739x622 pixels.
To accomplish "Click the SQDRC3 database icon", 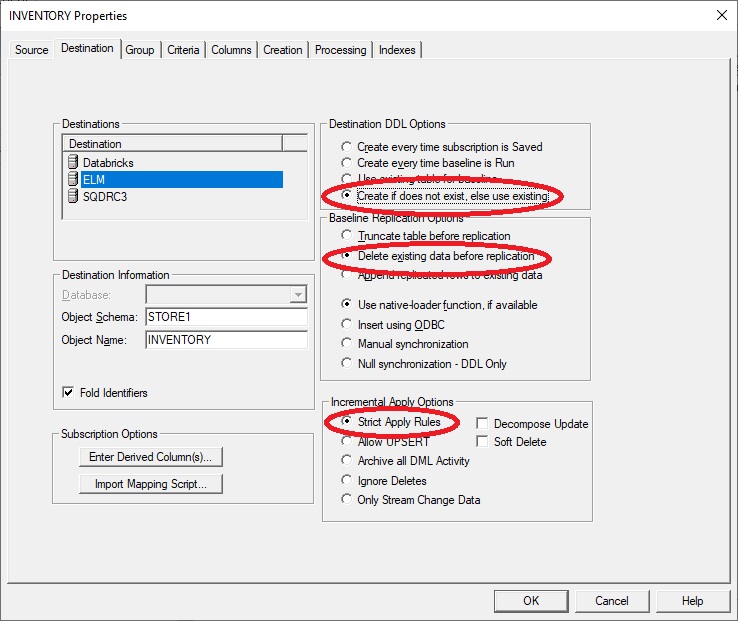I will pyautogui.click(x=72, y=196).
